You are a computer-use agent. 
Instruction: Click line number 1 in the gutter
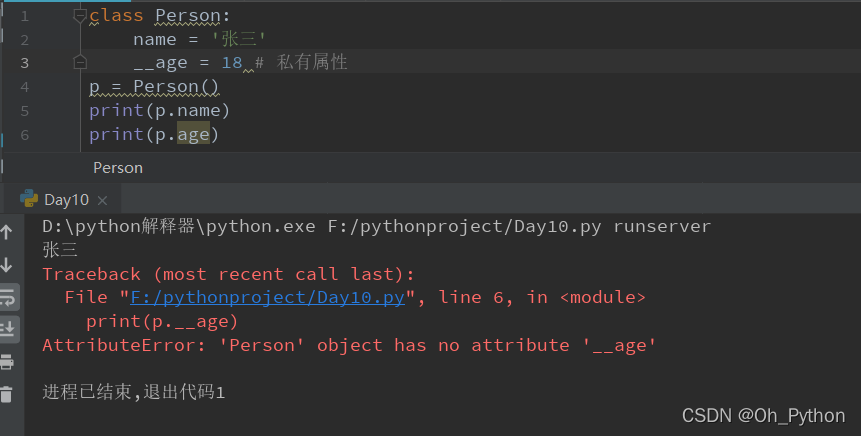point(25,16)
